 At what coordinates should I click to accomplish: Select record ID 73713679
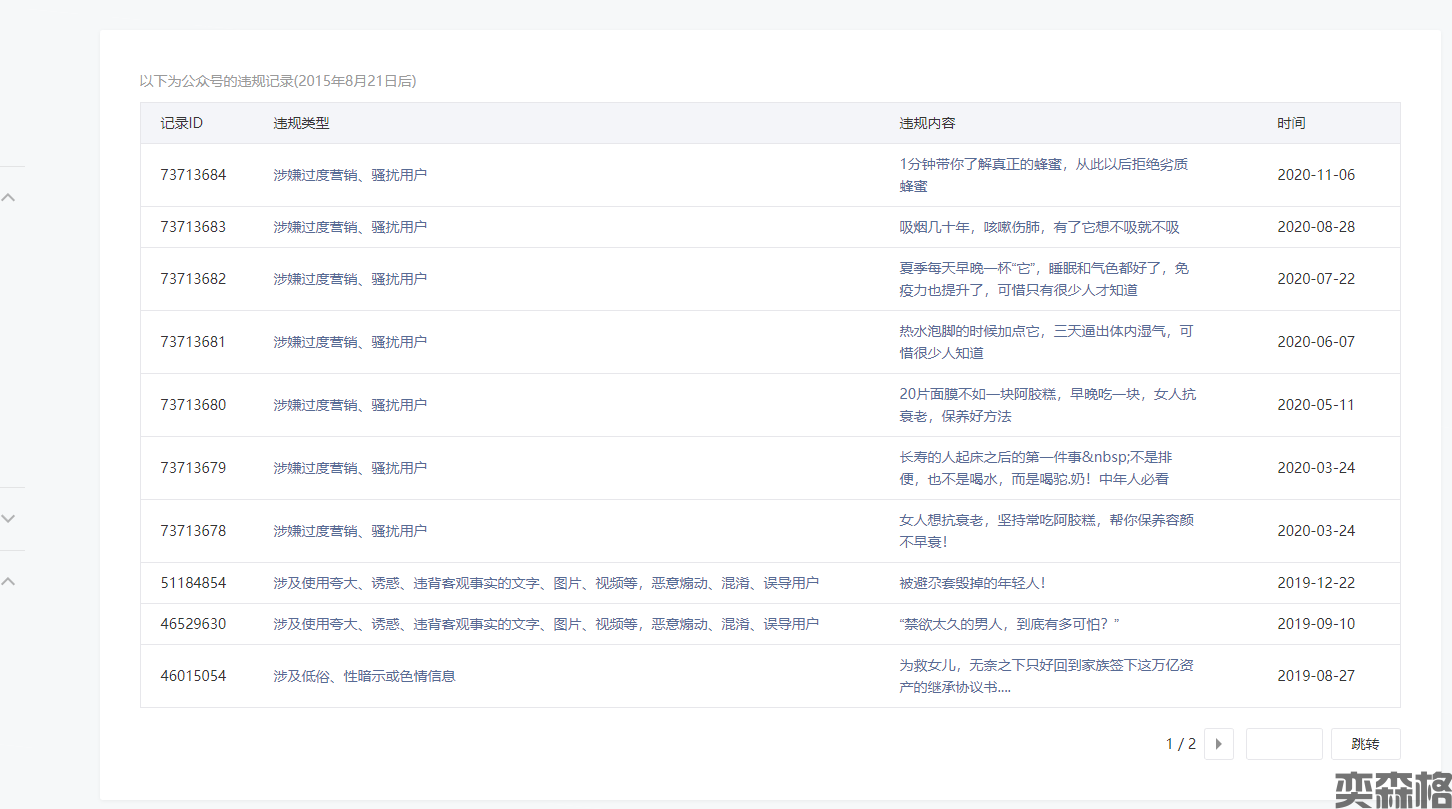pos(193,468)
